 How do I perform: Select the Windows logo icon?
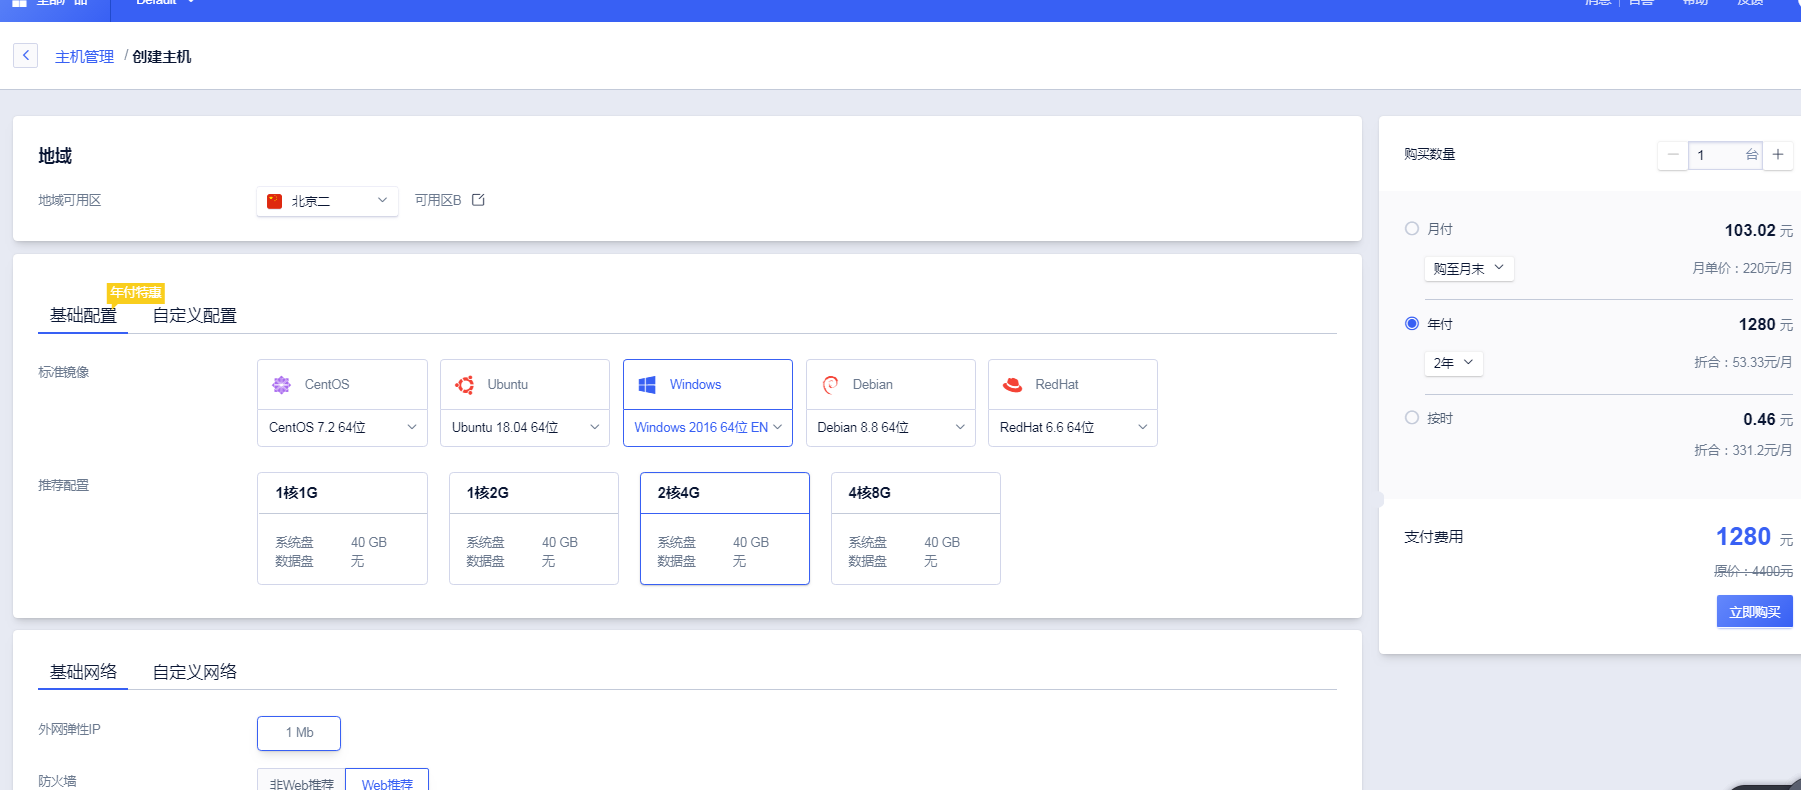click(647, 385)
